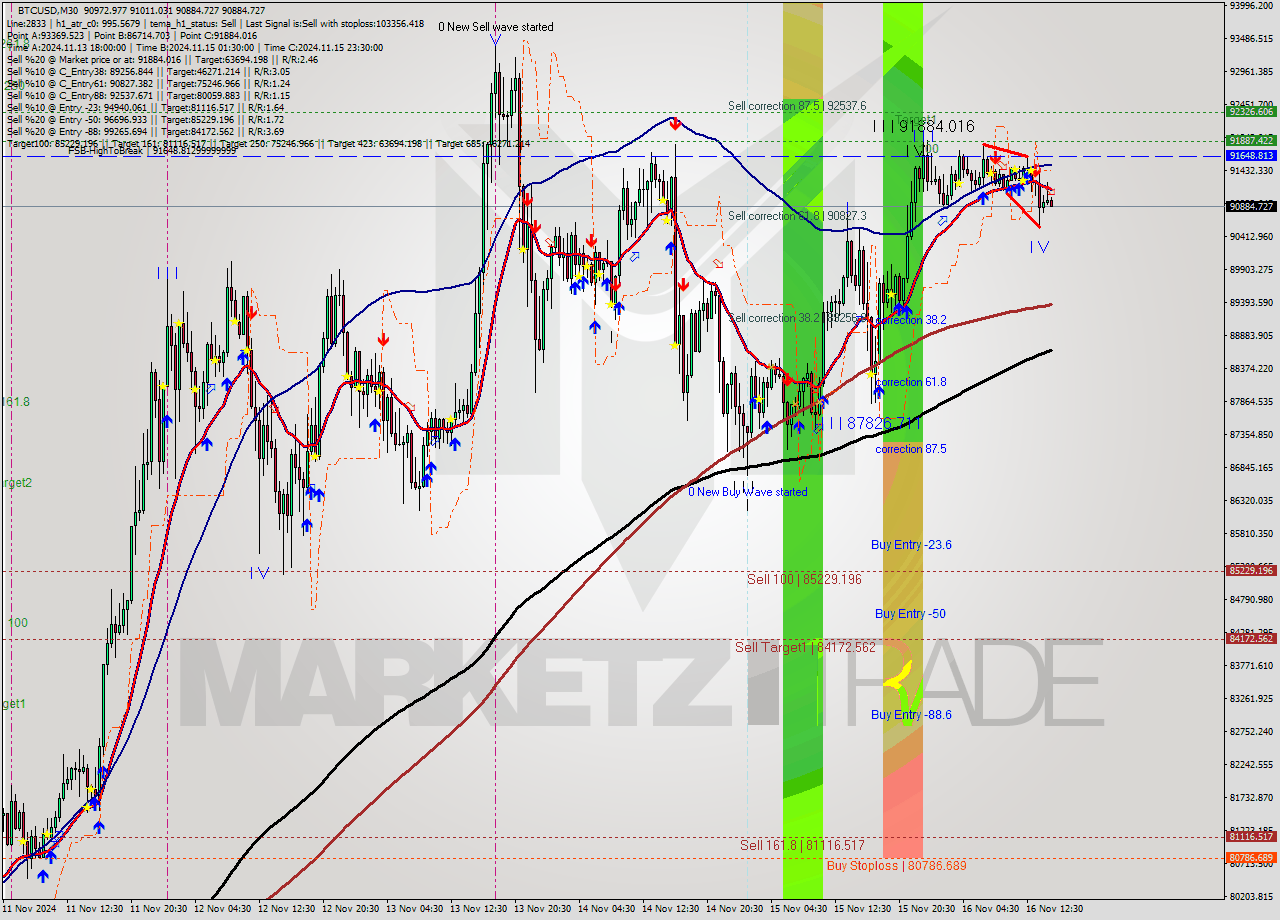This screenshot has width=1280, height=920.
Task: Click the '11 Nov 2024' time axis label
Action: point(29,909)
